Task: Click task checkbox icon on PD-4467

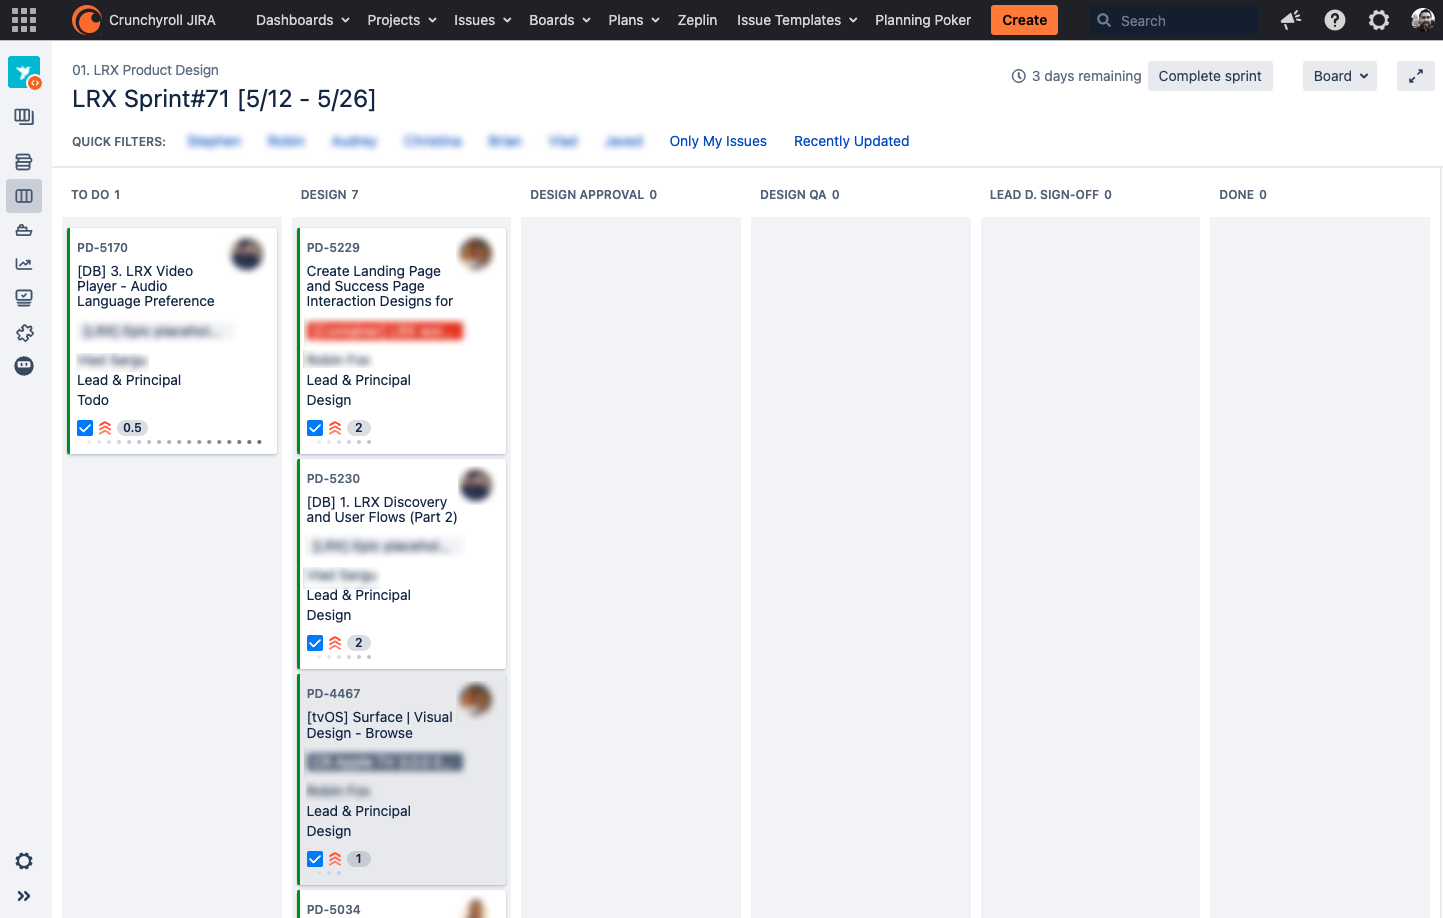Action: 315,859
